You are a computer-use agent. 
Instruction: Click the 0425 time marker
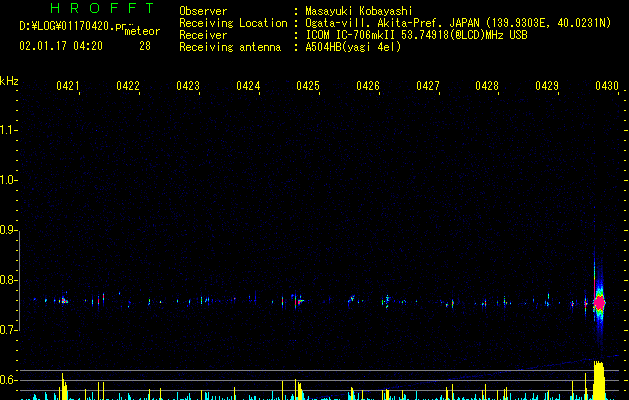click(x=308, y=85)
